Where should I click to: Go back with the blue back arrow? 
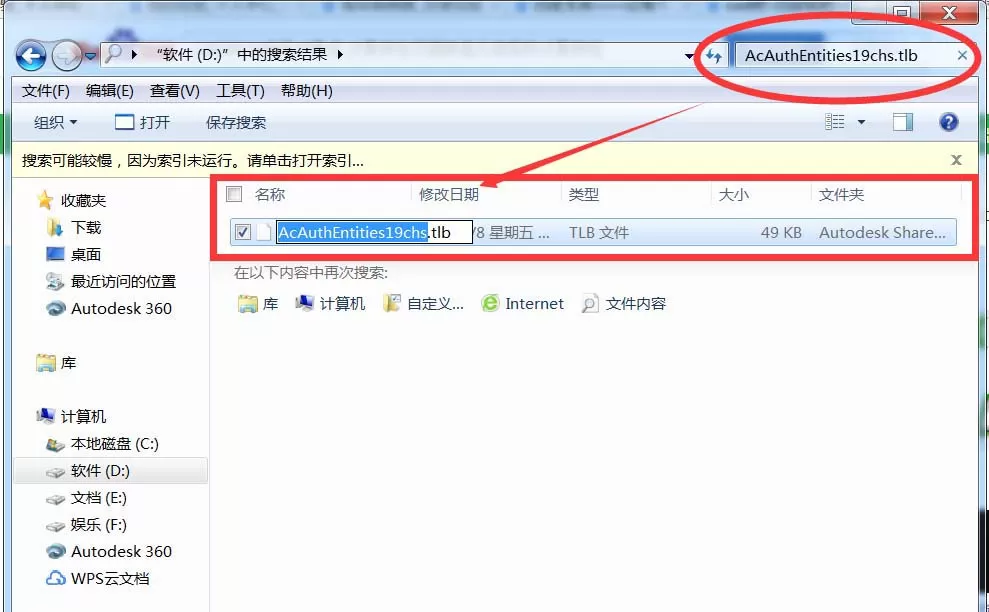click(31, 56)
